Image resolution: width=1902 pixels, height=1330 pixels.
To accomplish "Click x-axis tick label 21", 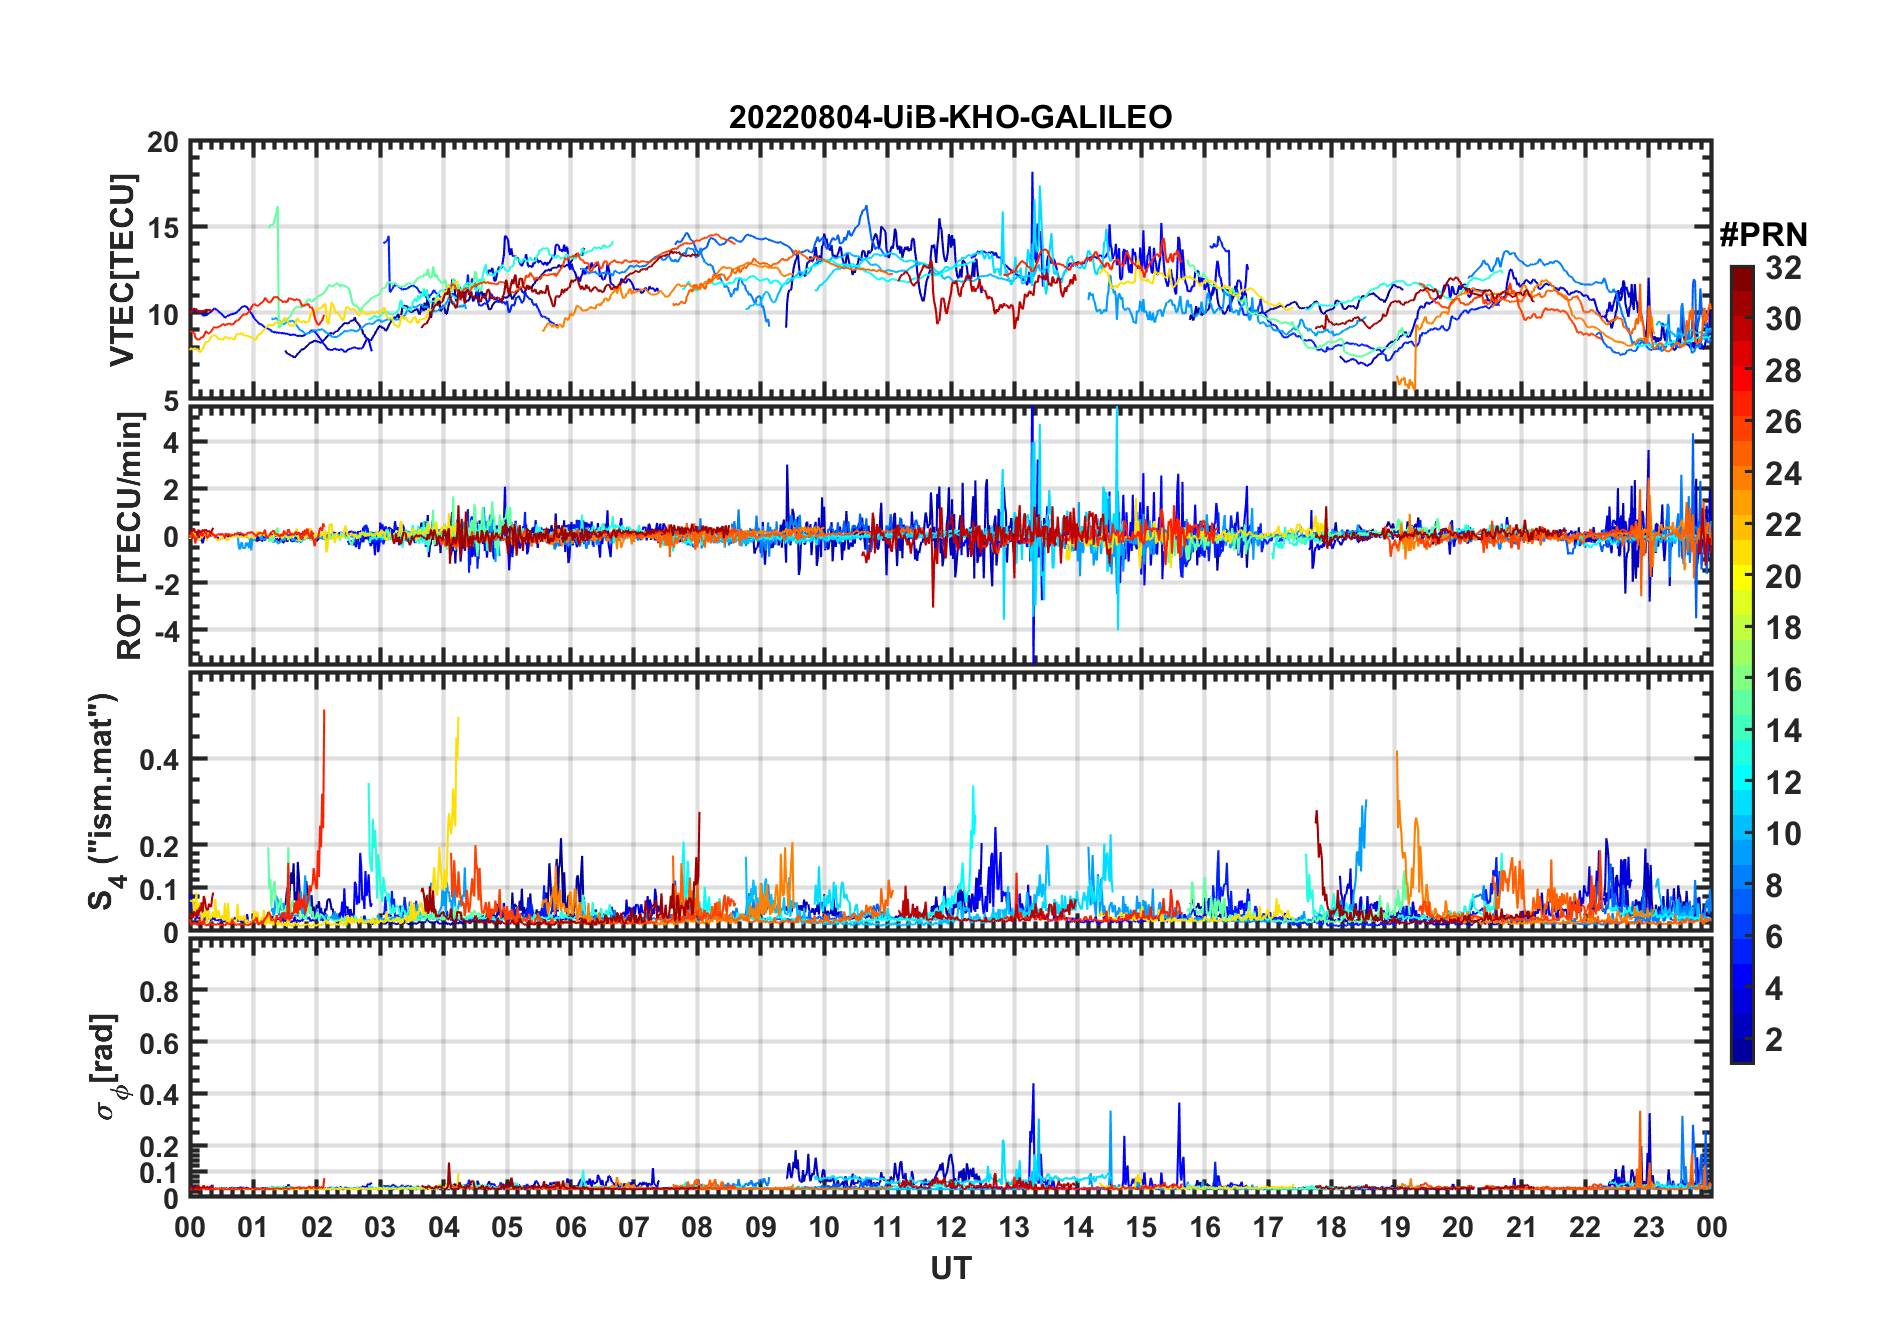I will pos(1521,1227).
